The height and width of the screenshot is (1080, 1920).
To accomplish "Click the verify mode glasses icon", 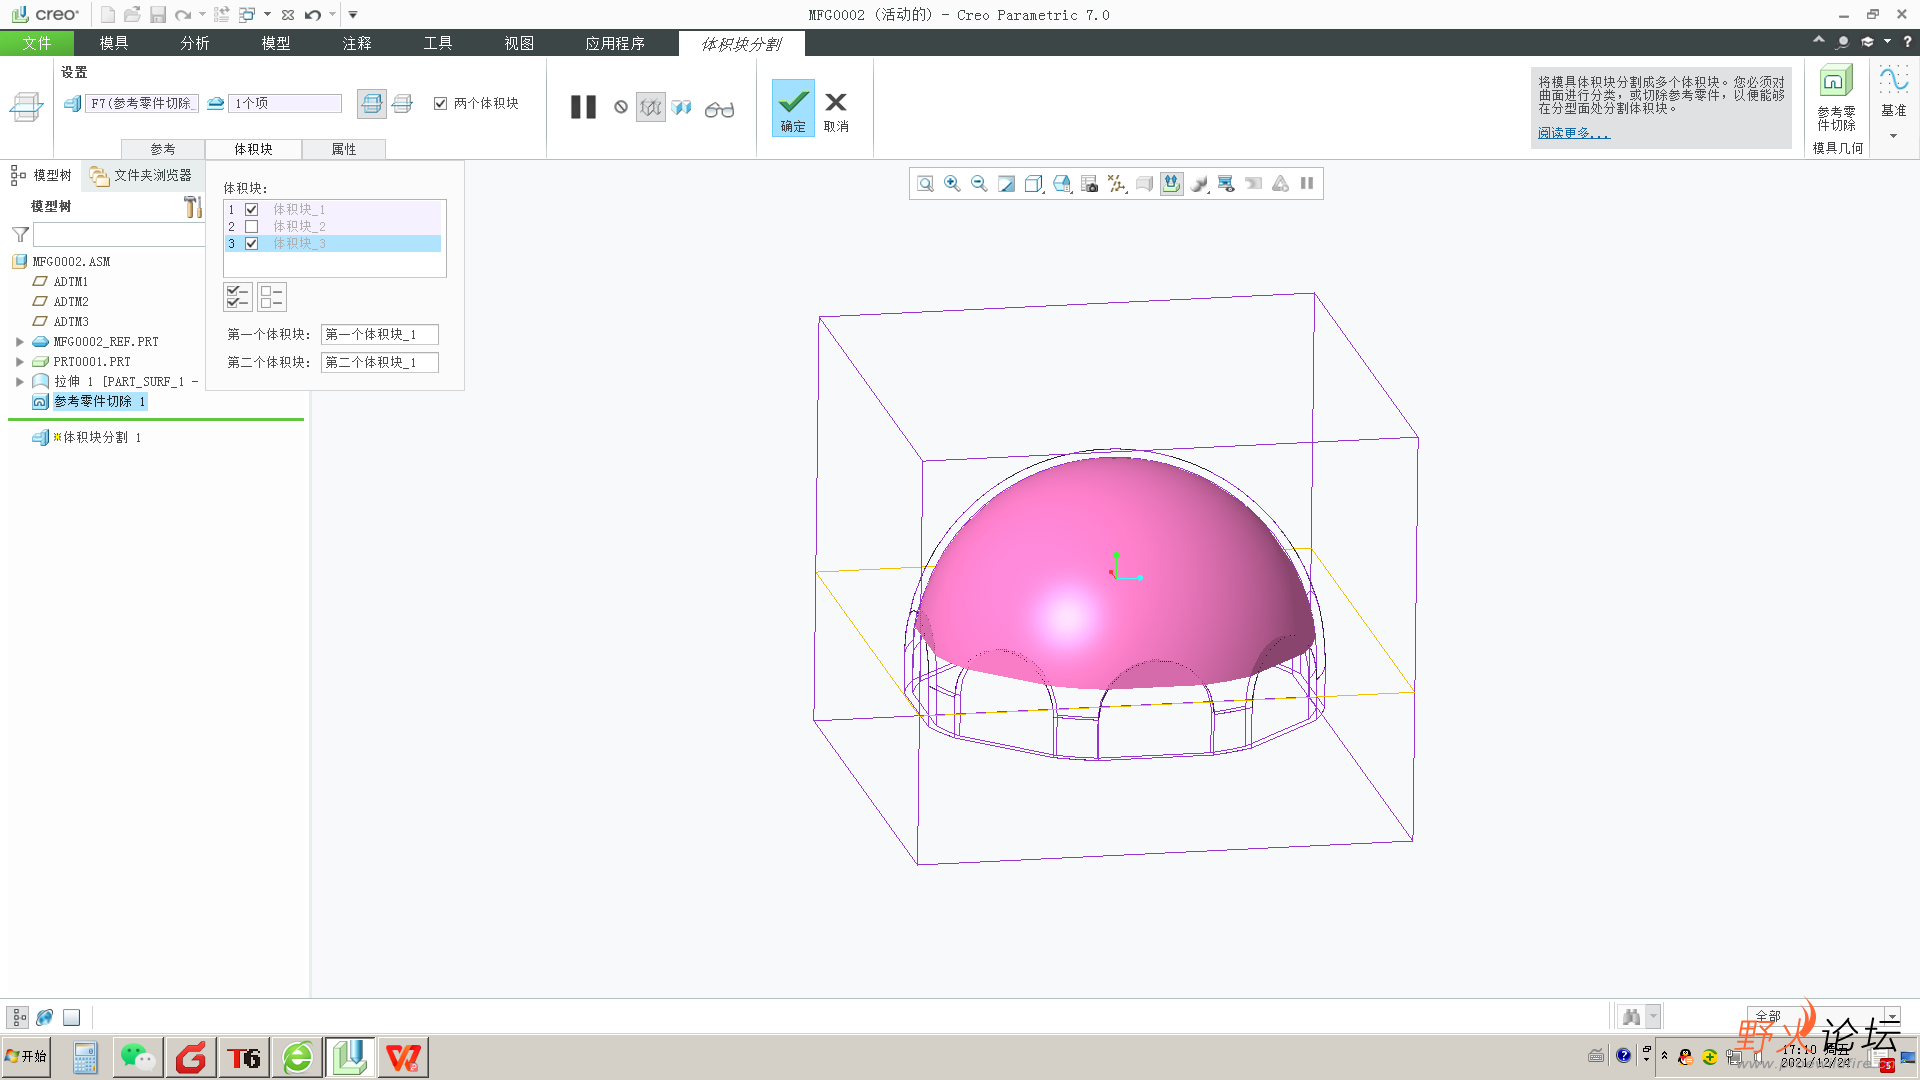I will click(719, 109).
